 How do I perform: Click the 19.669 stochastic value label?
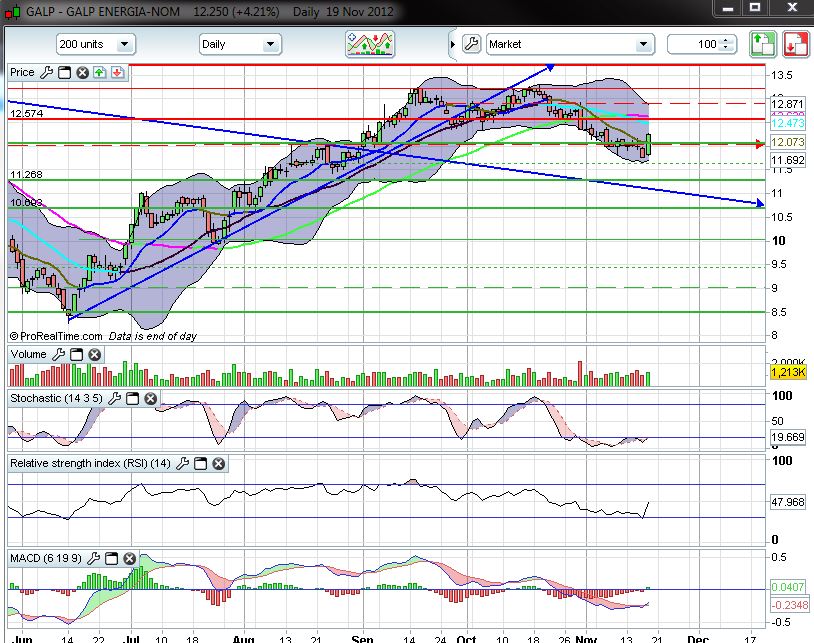[788, 437]
